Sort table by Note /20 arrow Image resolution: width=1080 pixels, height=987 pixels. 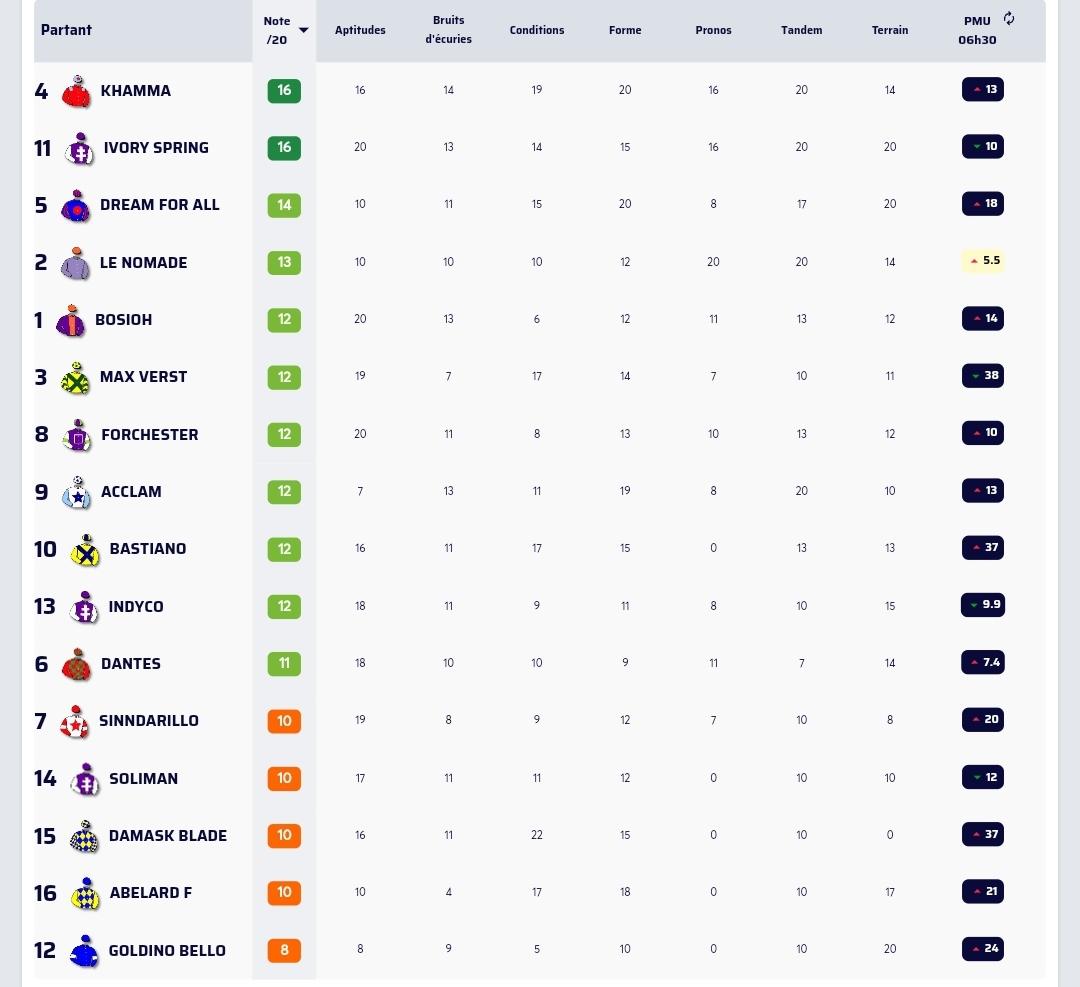coord(303,30)
